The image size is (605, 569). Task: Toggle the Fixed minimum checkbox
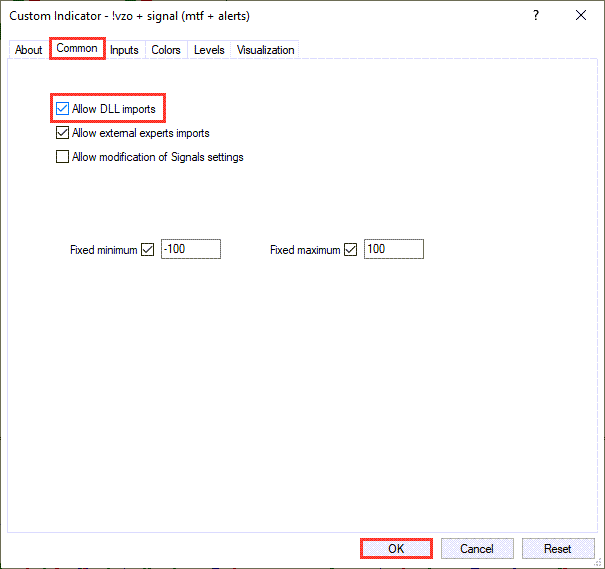point(147,250)
